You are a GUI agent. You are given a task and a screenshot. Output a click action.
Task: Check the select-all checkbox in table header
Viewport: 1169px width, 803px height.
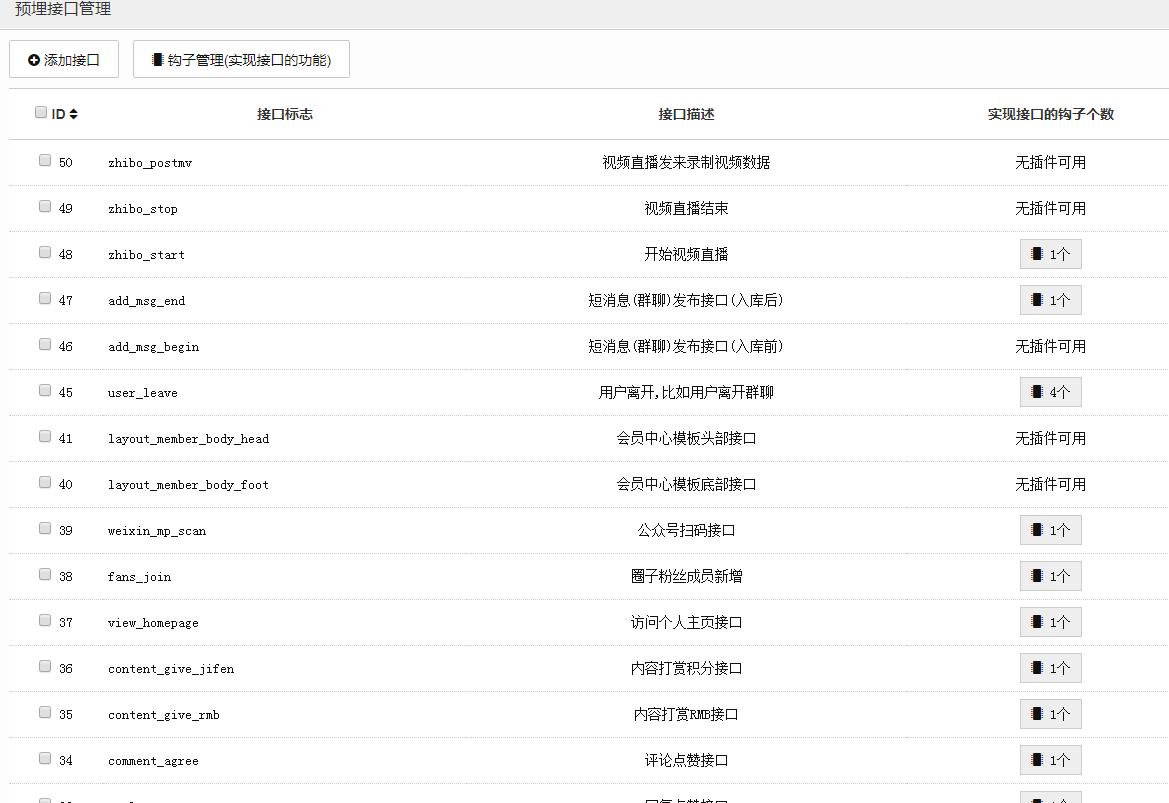coord(41,113)
